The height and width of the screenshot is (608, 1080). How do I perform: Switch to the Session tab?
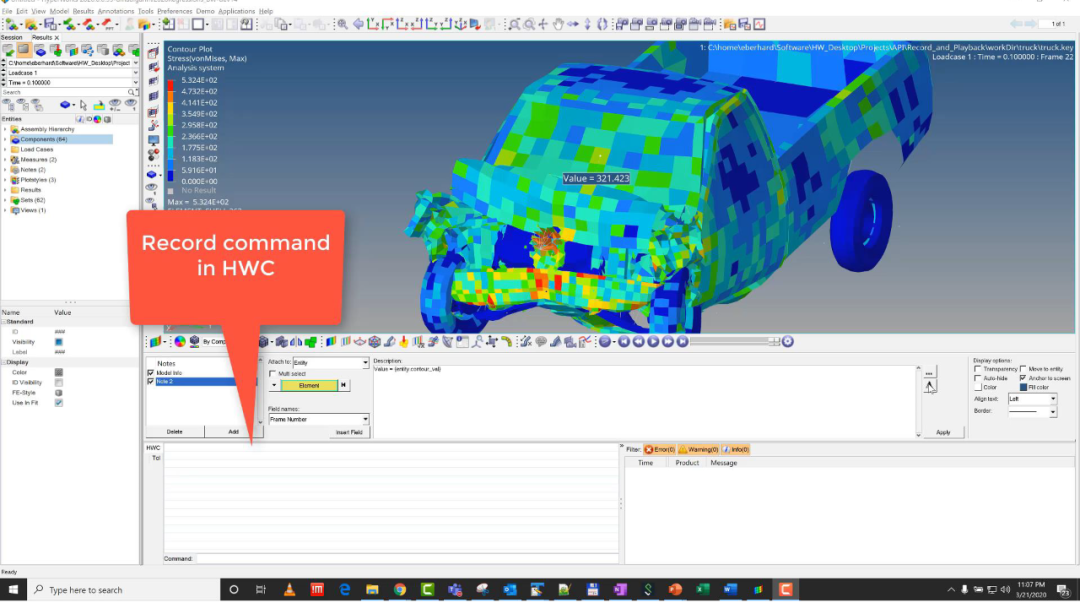coord(12,37)
